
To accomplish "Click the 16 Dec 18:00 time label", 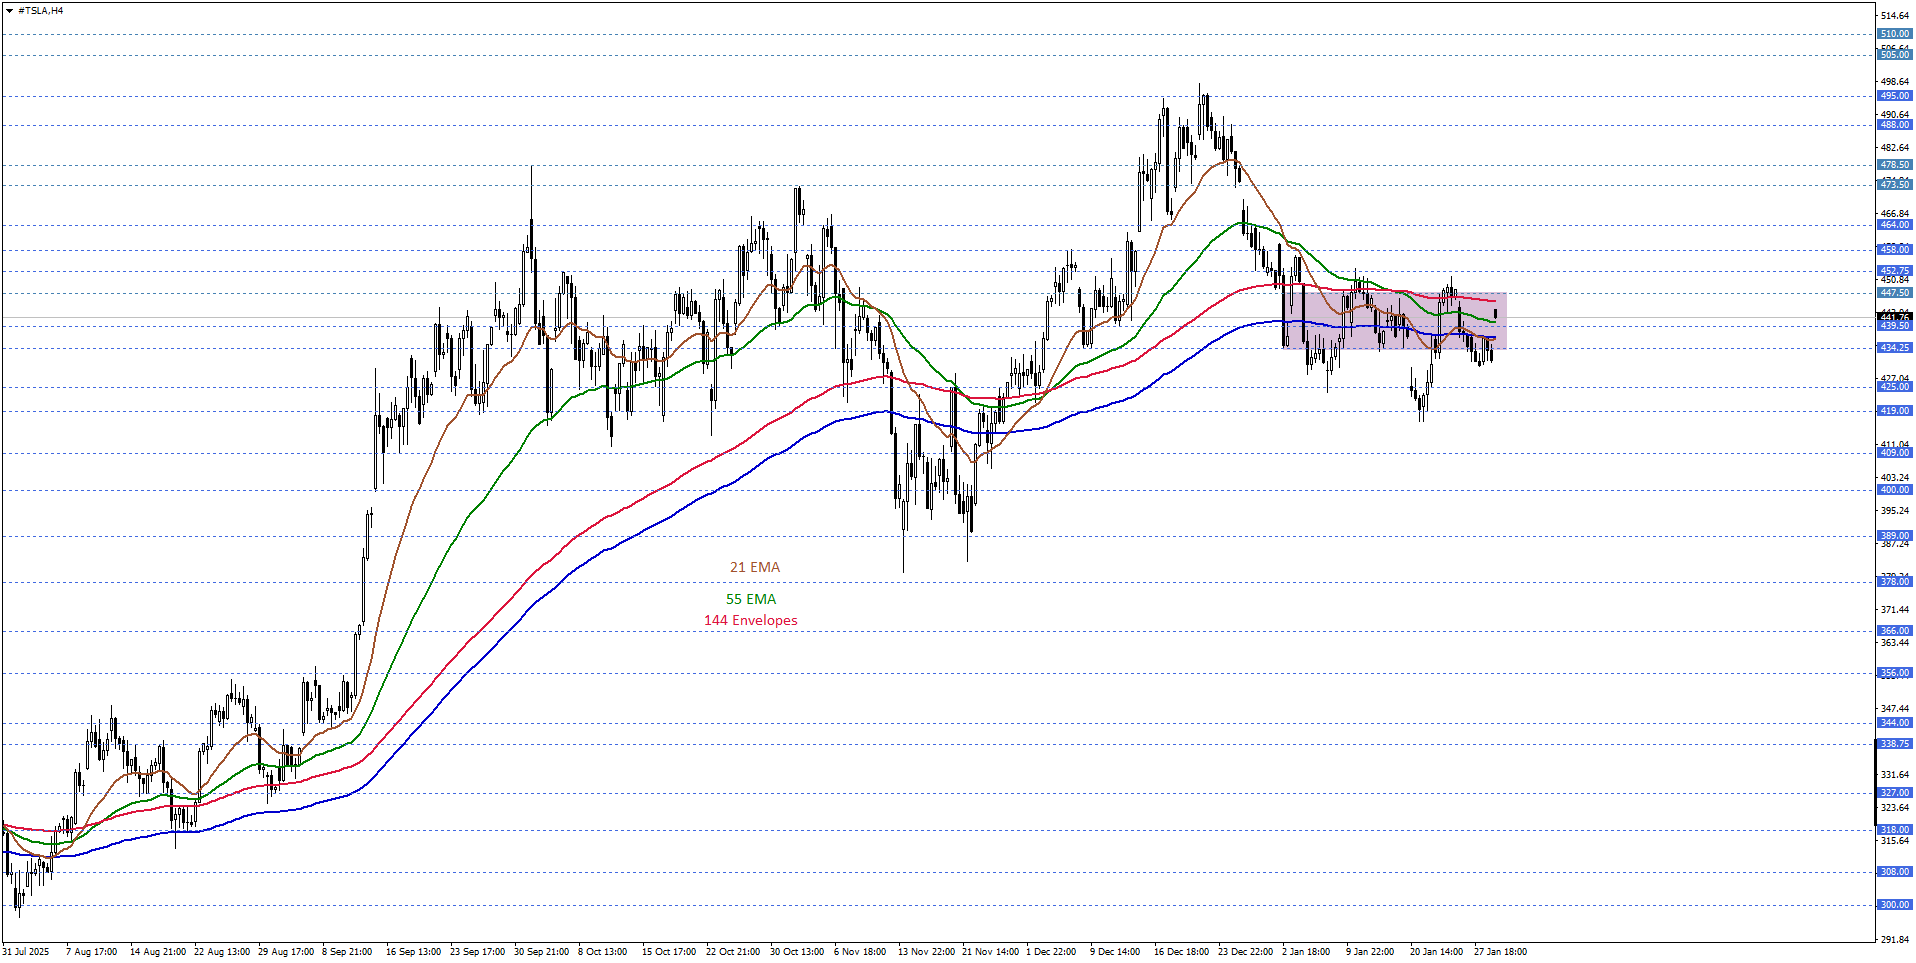I will [x=1181, y=952].
